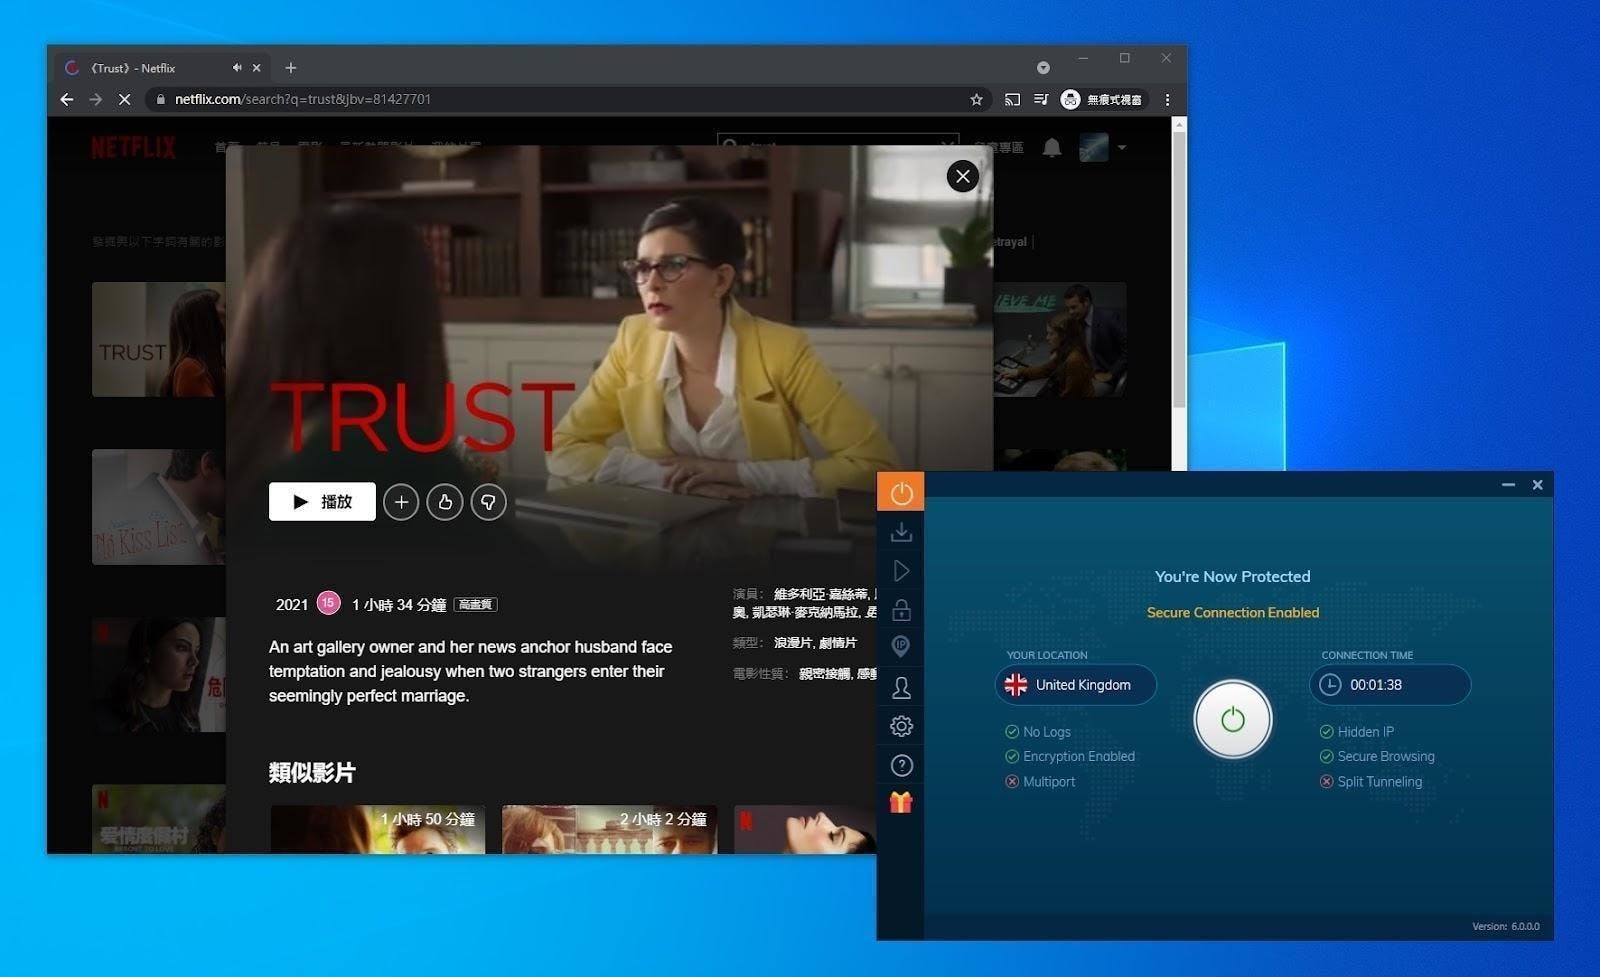Image resolution: width=1600 pixels, height=977 pixels.
Task: Stop loading the Netflix page
Action: pyautogui.click(x=125, y=99)
